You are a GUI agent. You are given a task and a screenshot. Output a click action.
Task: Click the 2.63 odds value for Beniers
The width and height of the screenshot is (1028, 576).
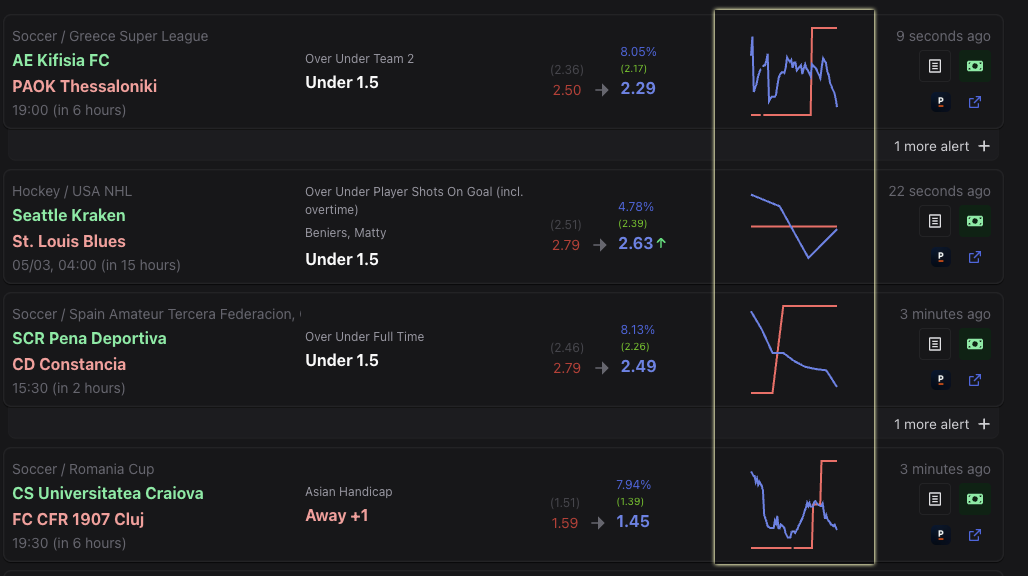pos(636,243)
